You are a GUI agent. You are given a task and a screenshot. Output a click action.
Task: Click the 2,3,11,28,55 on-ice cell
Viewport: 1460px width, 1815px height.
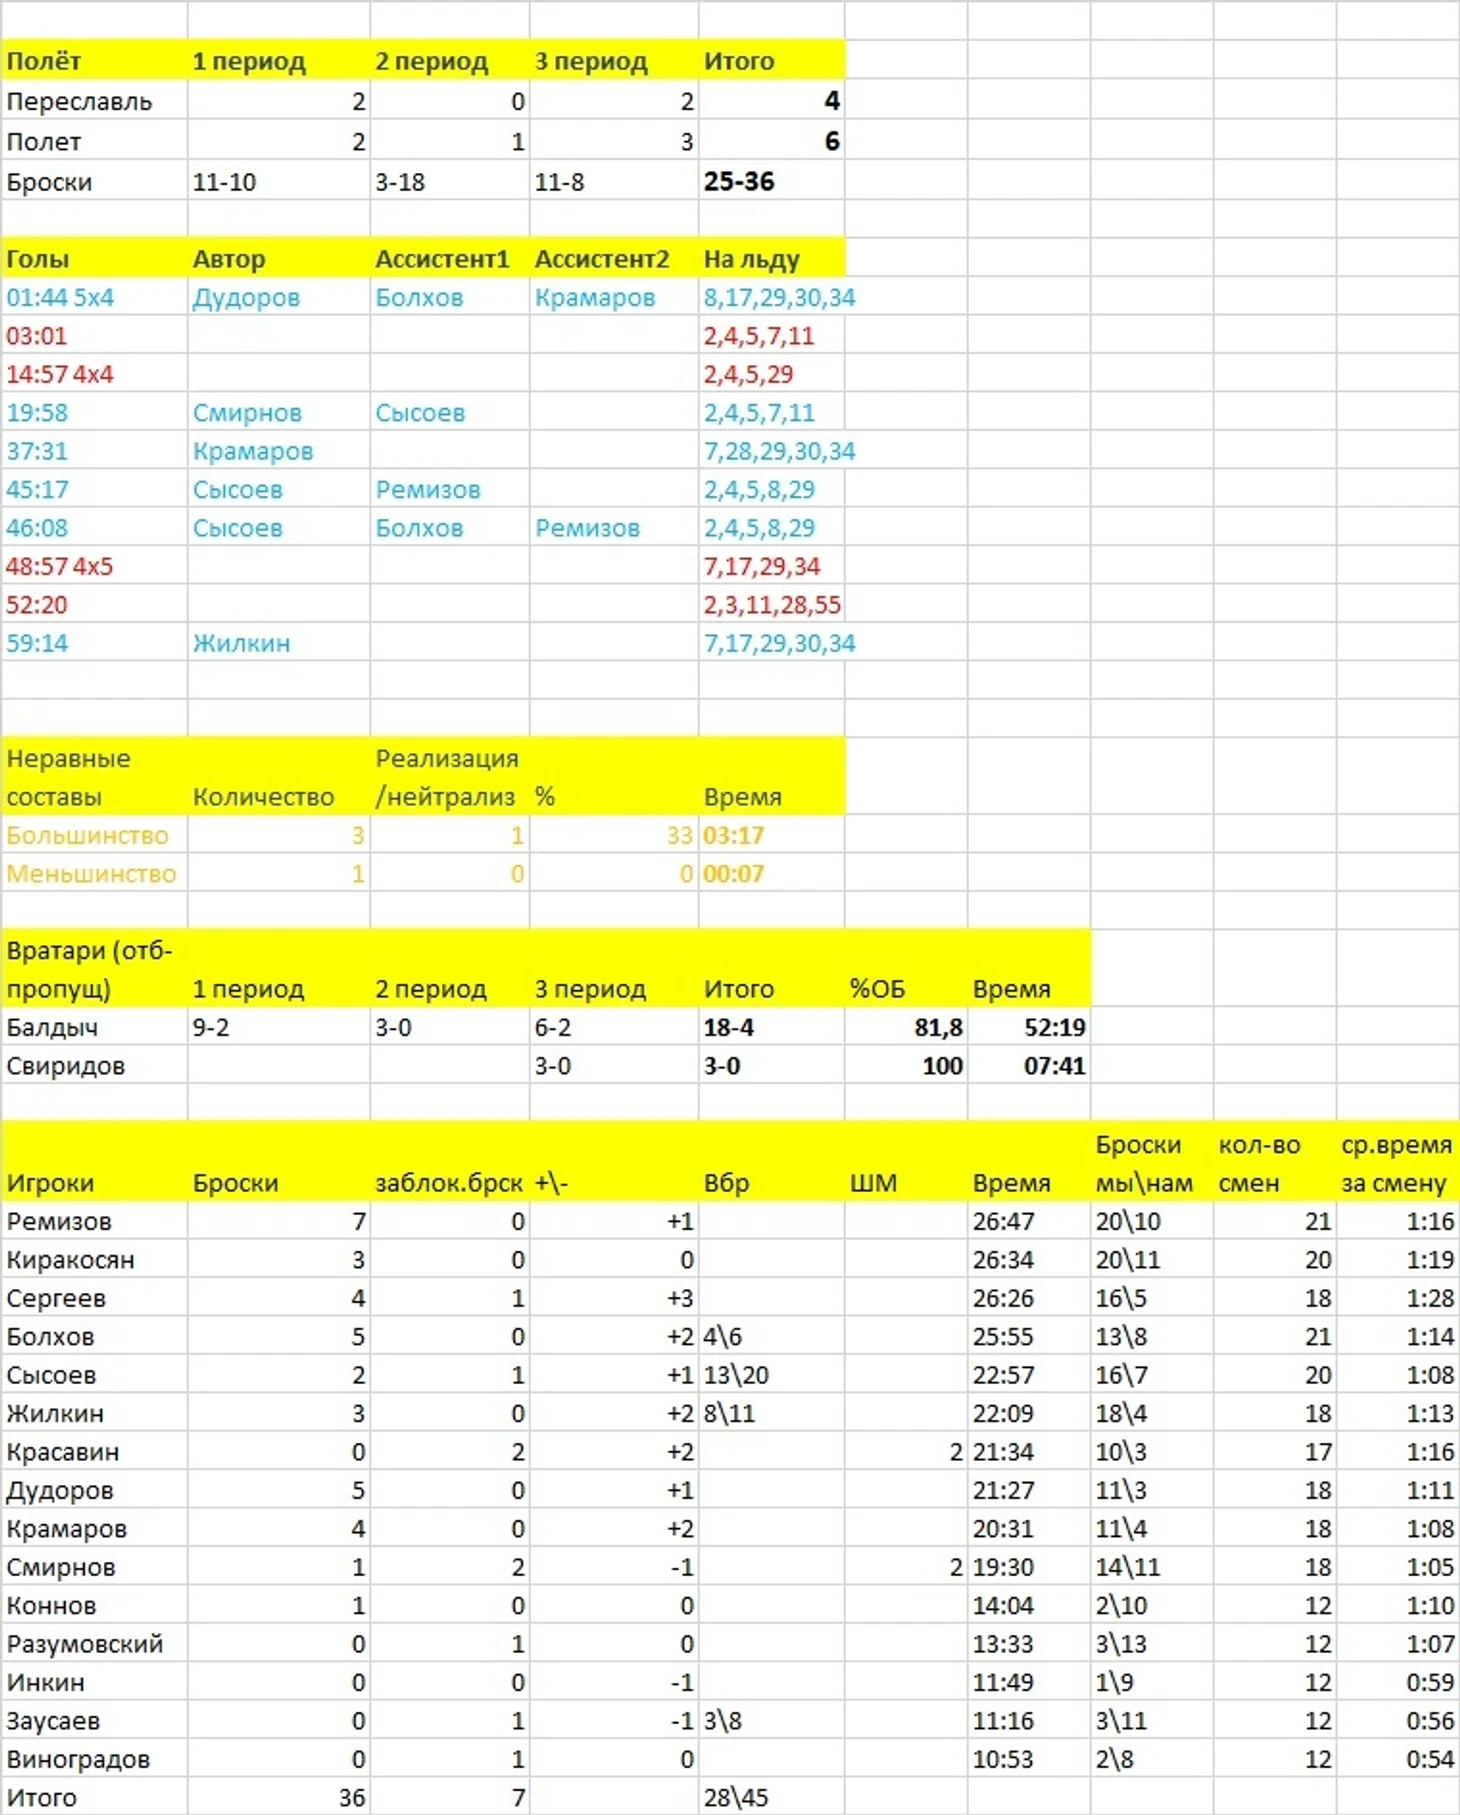[x=771, y=605]
